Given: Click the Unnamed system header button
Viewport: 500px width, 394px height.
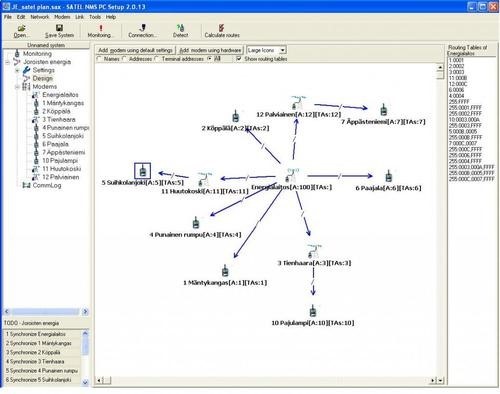Looking at the screenshot, I should 46,45.
